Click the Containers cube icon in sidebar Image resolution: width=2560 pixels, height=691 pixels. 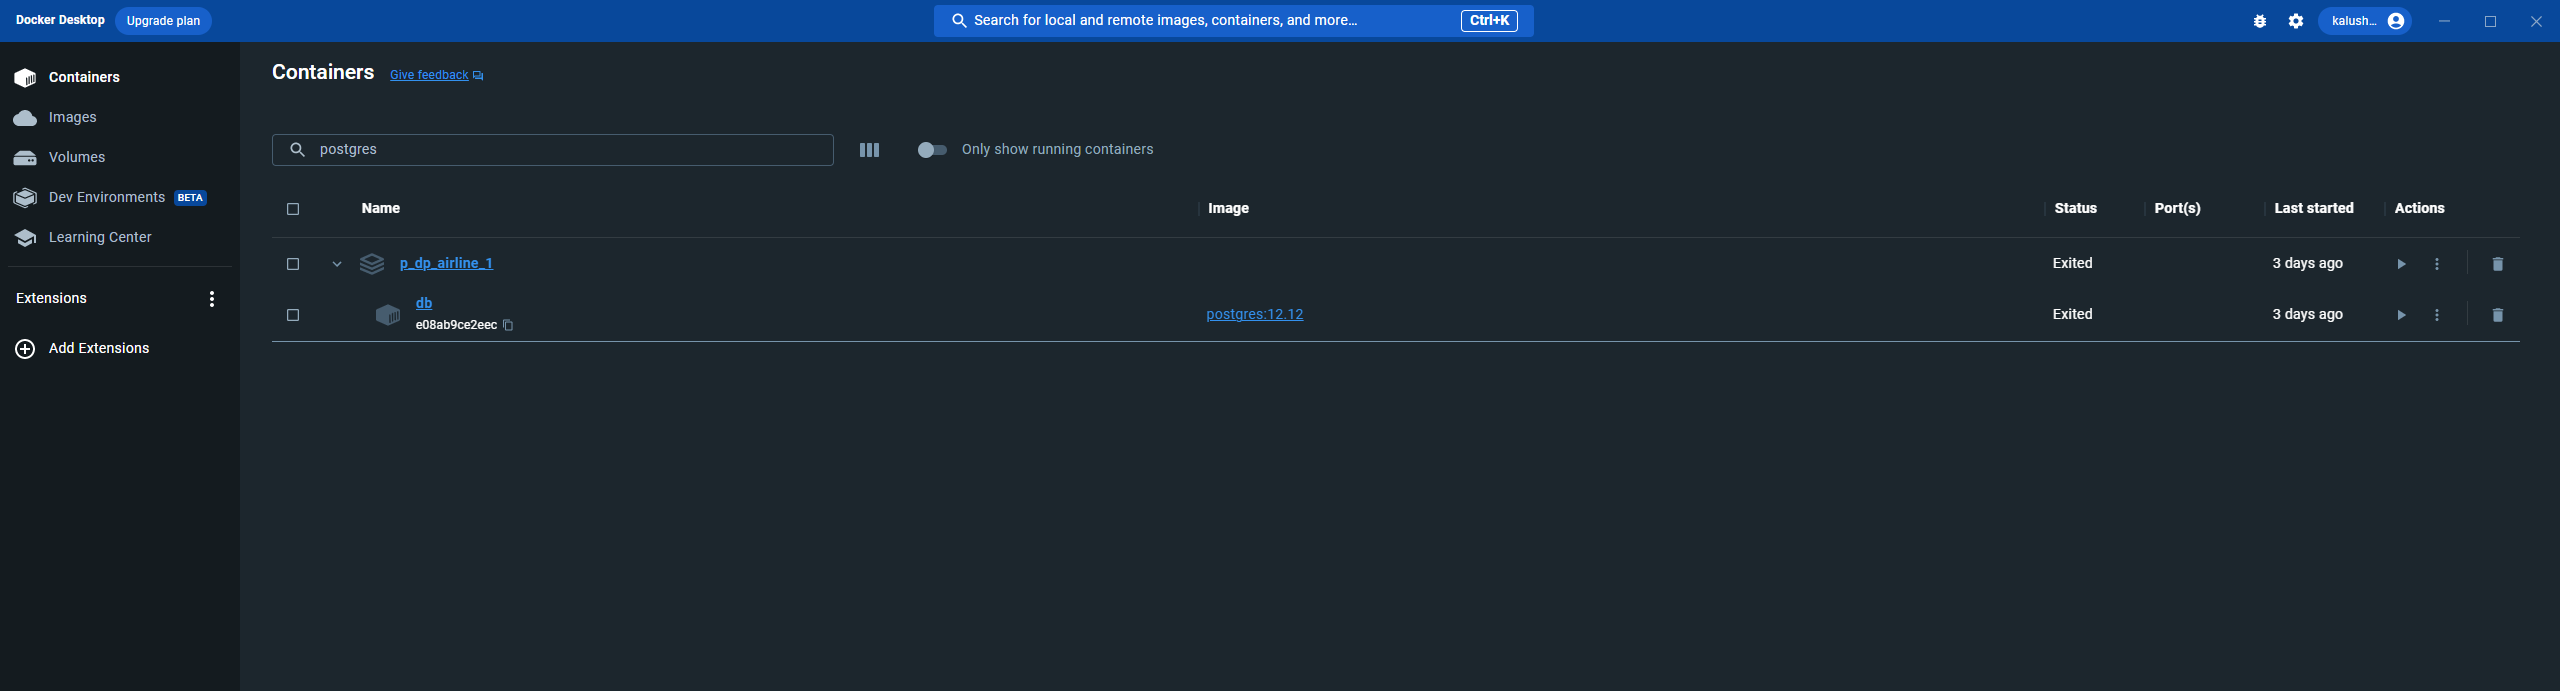[x=25, y=78]
